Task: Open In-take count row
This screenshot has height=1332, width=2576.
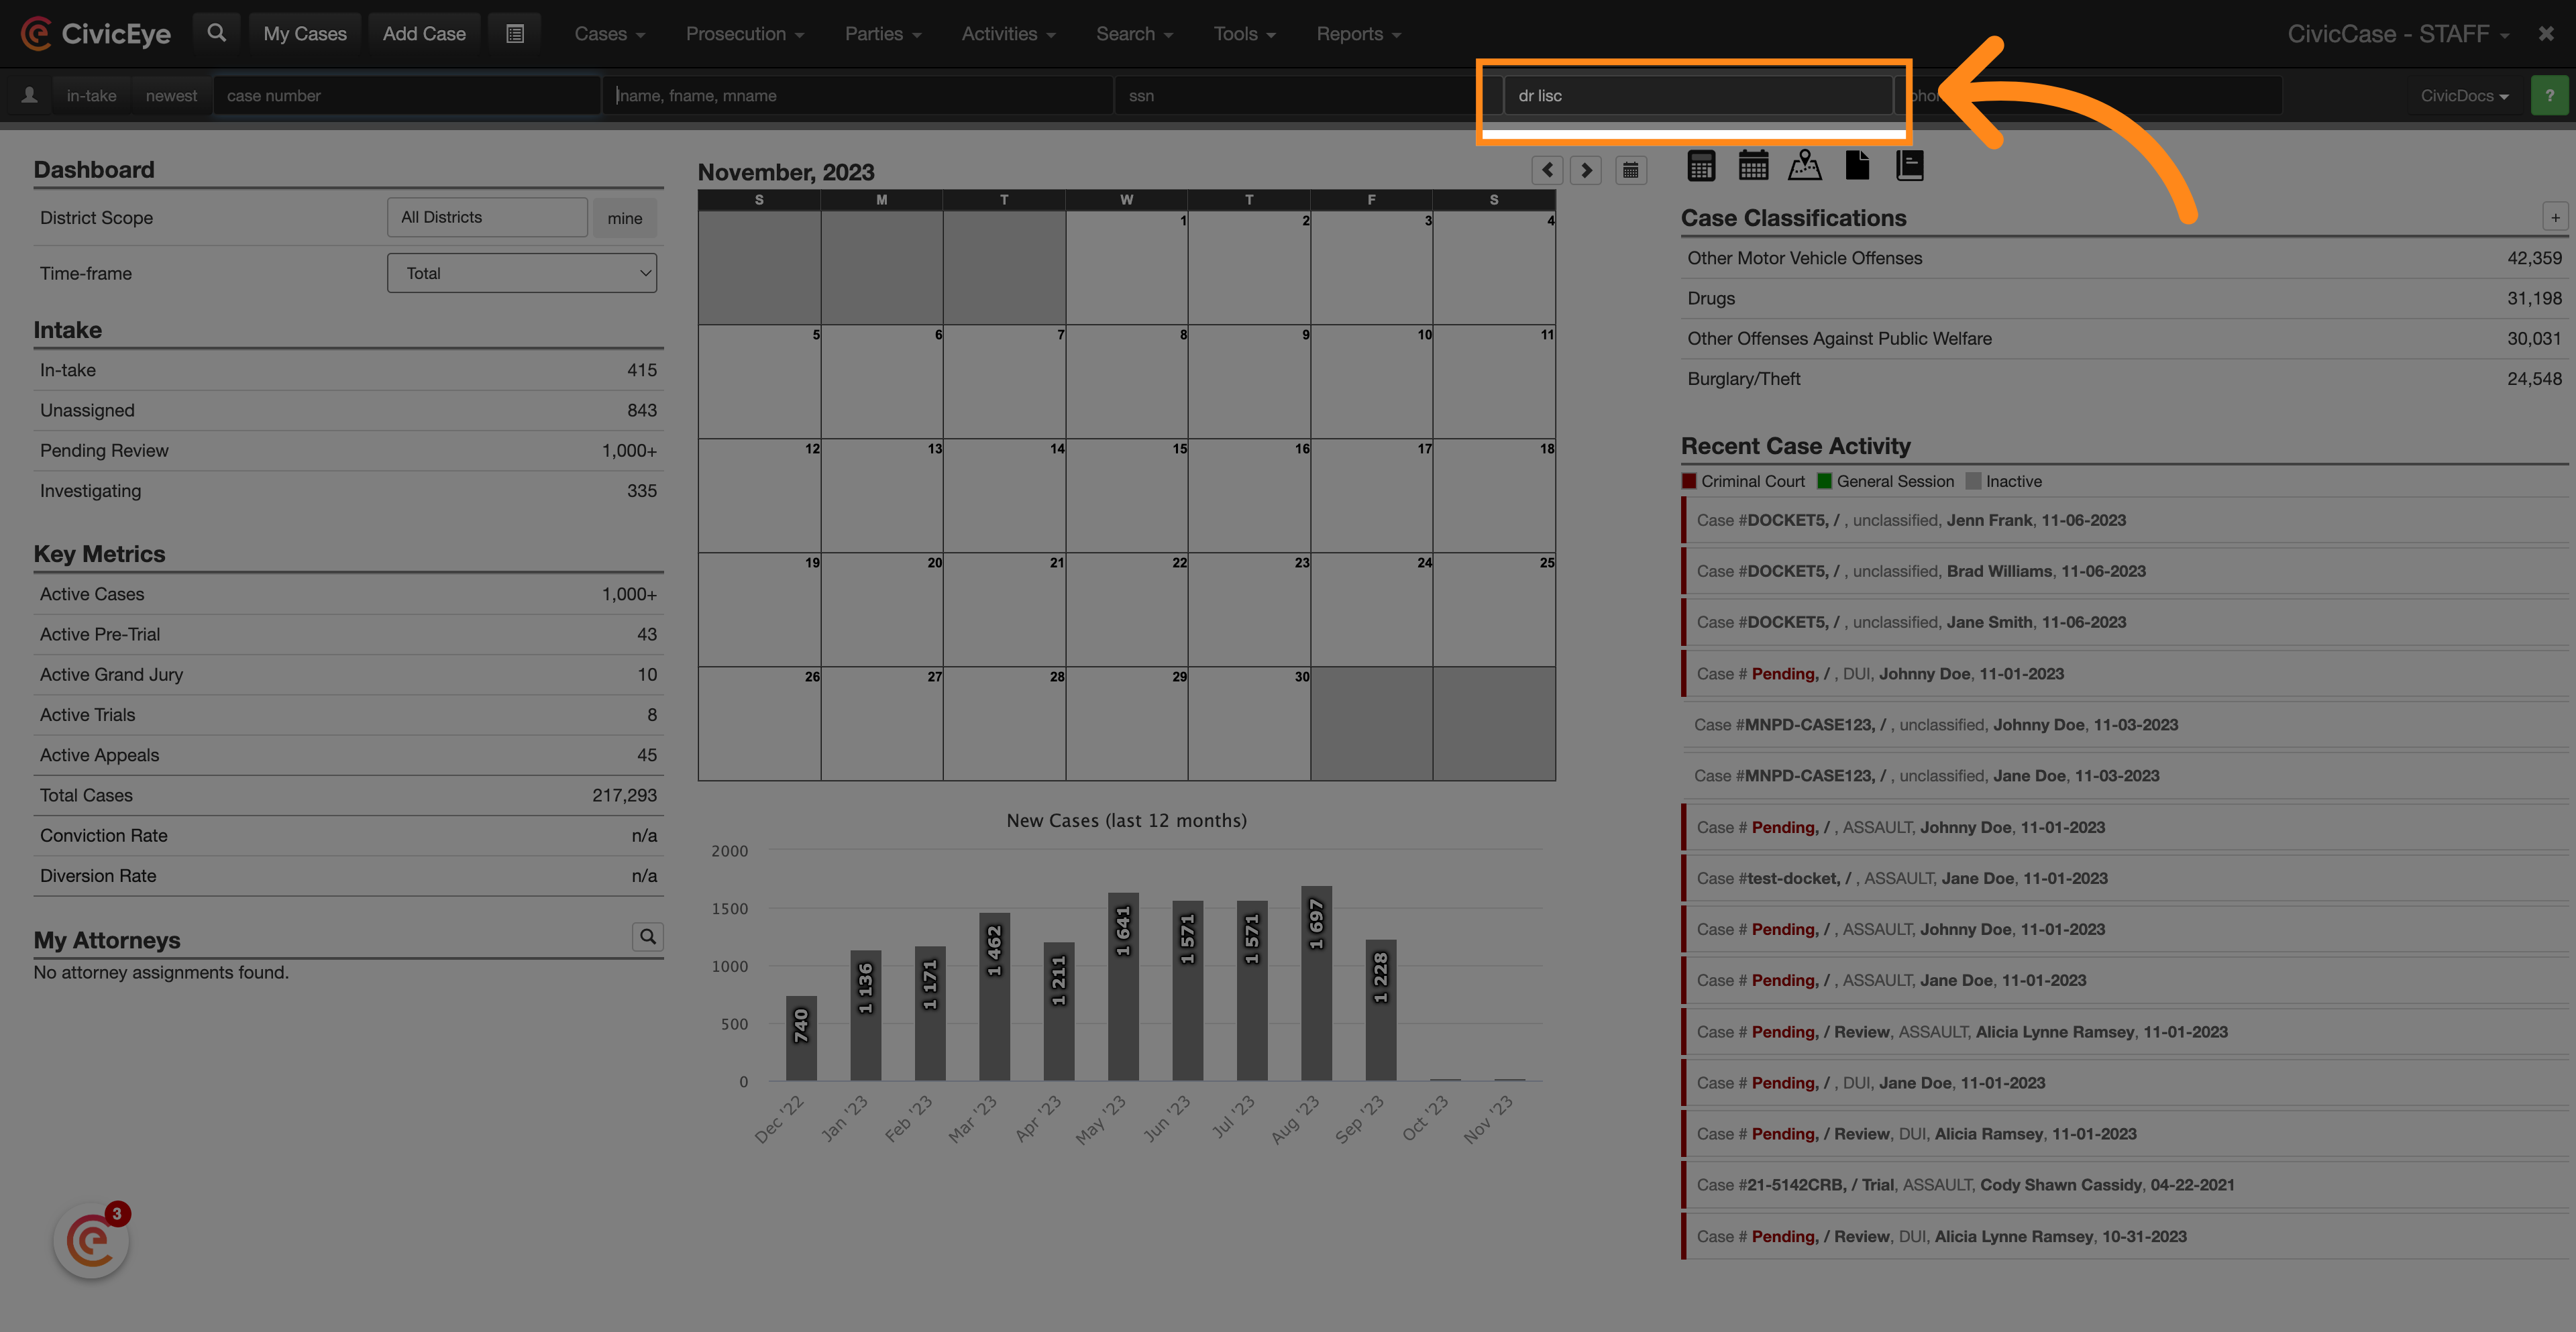Action: (348, 370)
